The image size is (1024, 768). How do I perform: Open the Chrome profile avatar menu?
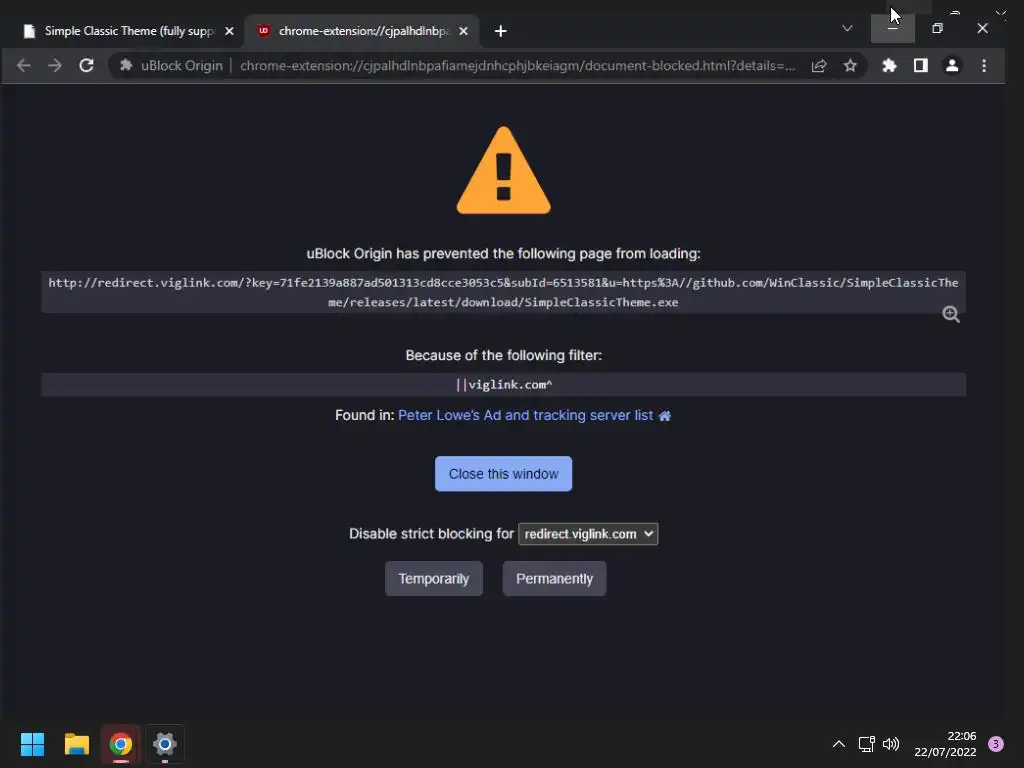952,65
